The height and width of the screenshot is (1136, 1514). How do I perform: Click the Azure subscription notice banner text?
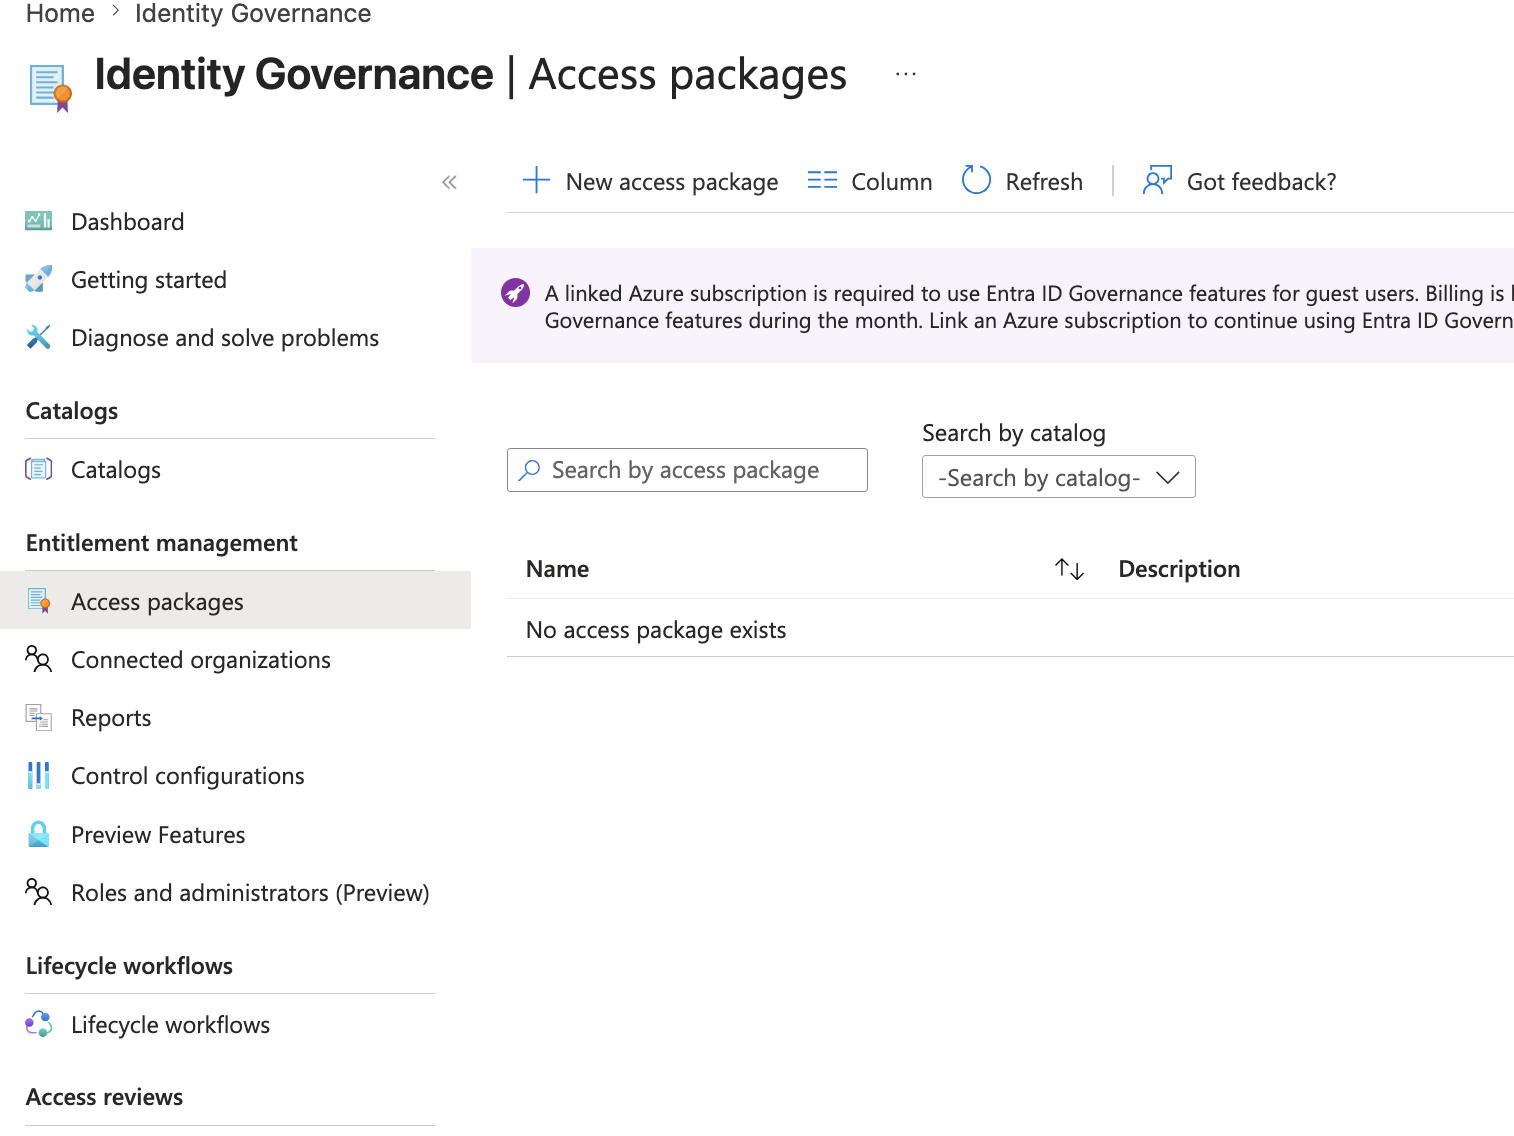pos(1029,307)
